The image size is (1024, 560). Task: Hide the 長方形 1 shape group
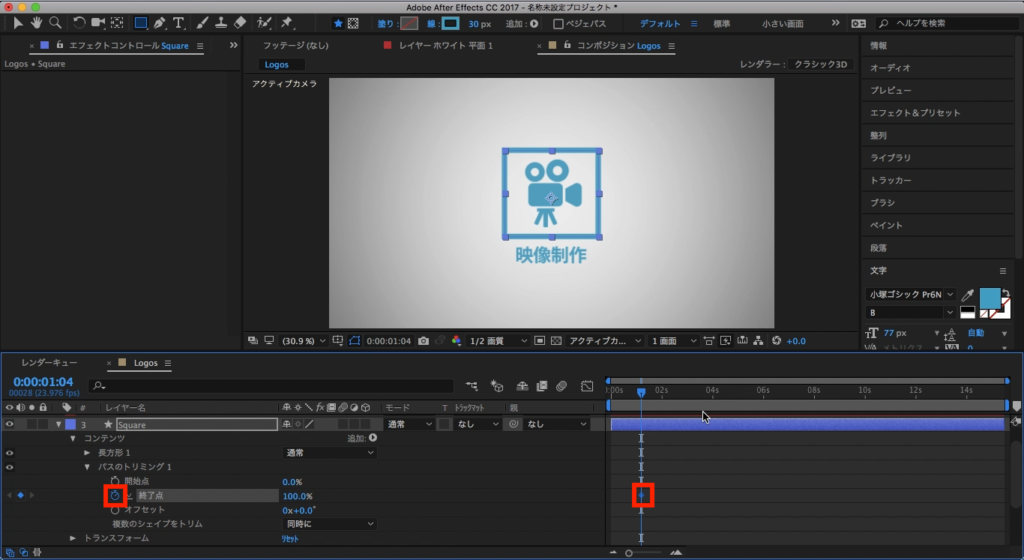10,453
